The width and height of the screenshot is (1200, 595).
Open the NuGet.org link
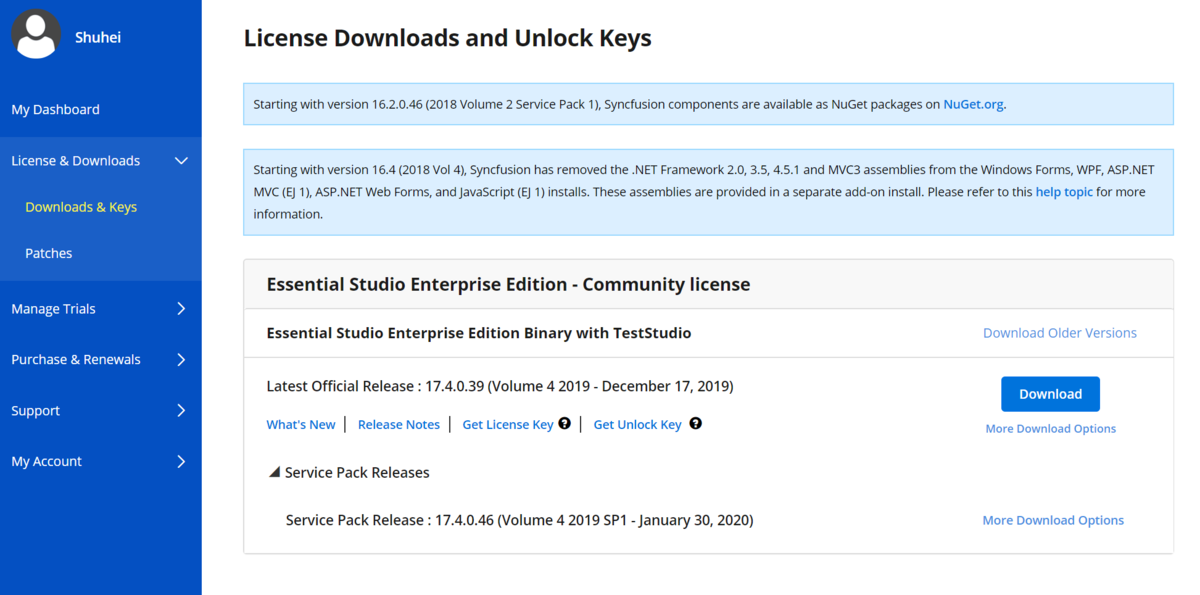click(x=973, y=104)
